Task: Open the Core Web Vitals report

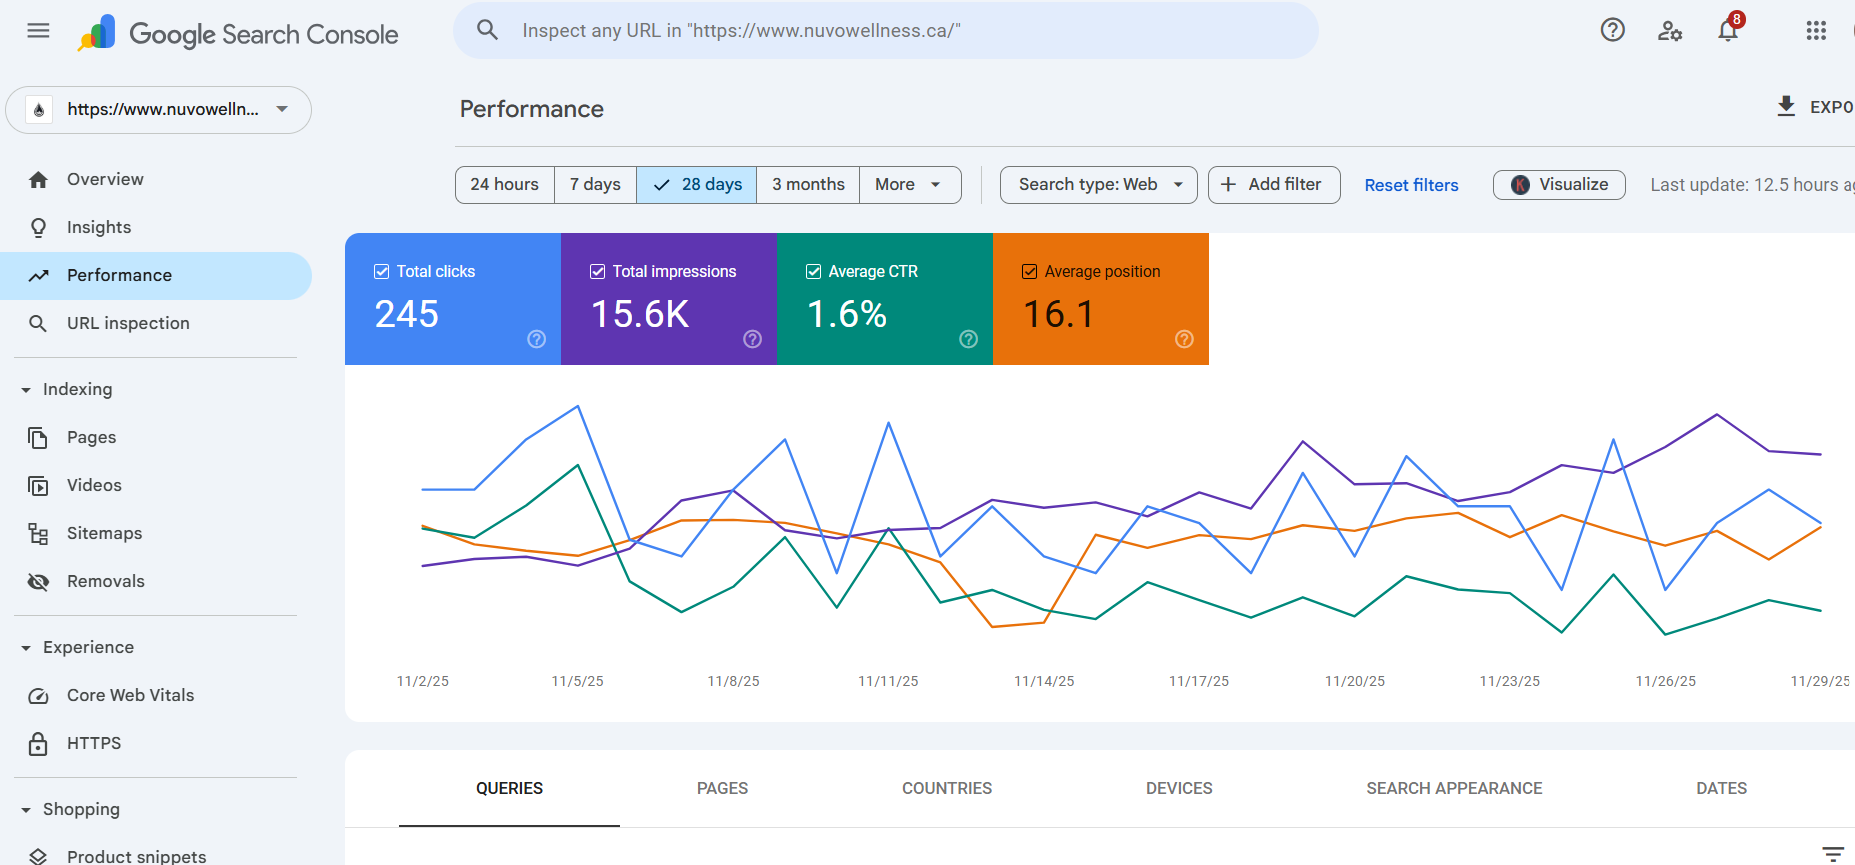Action: point(130,695)
